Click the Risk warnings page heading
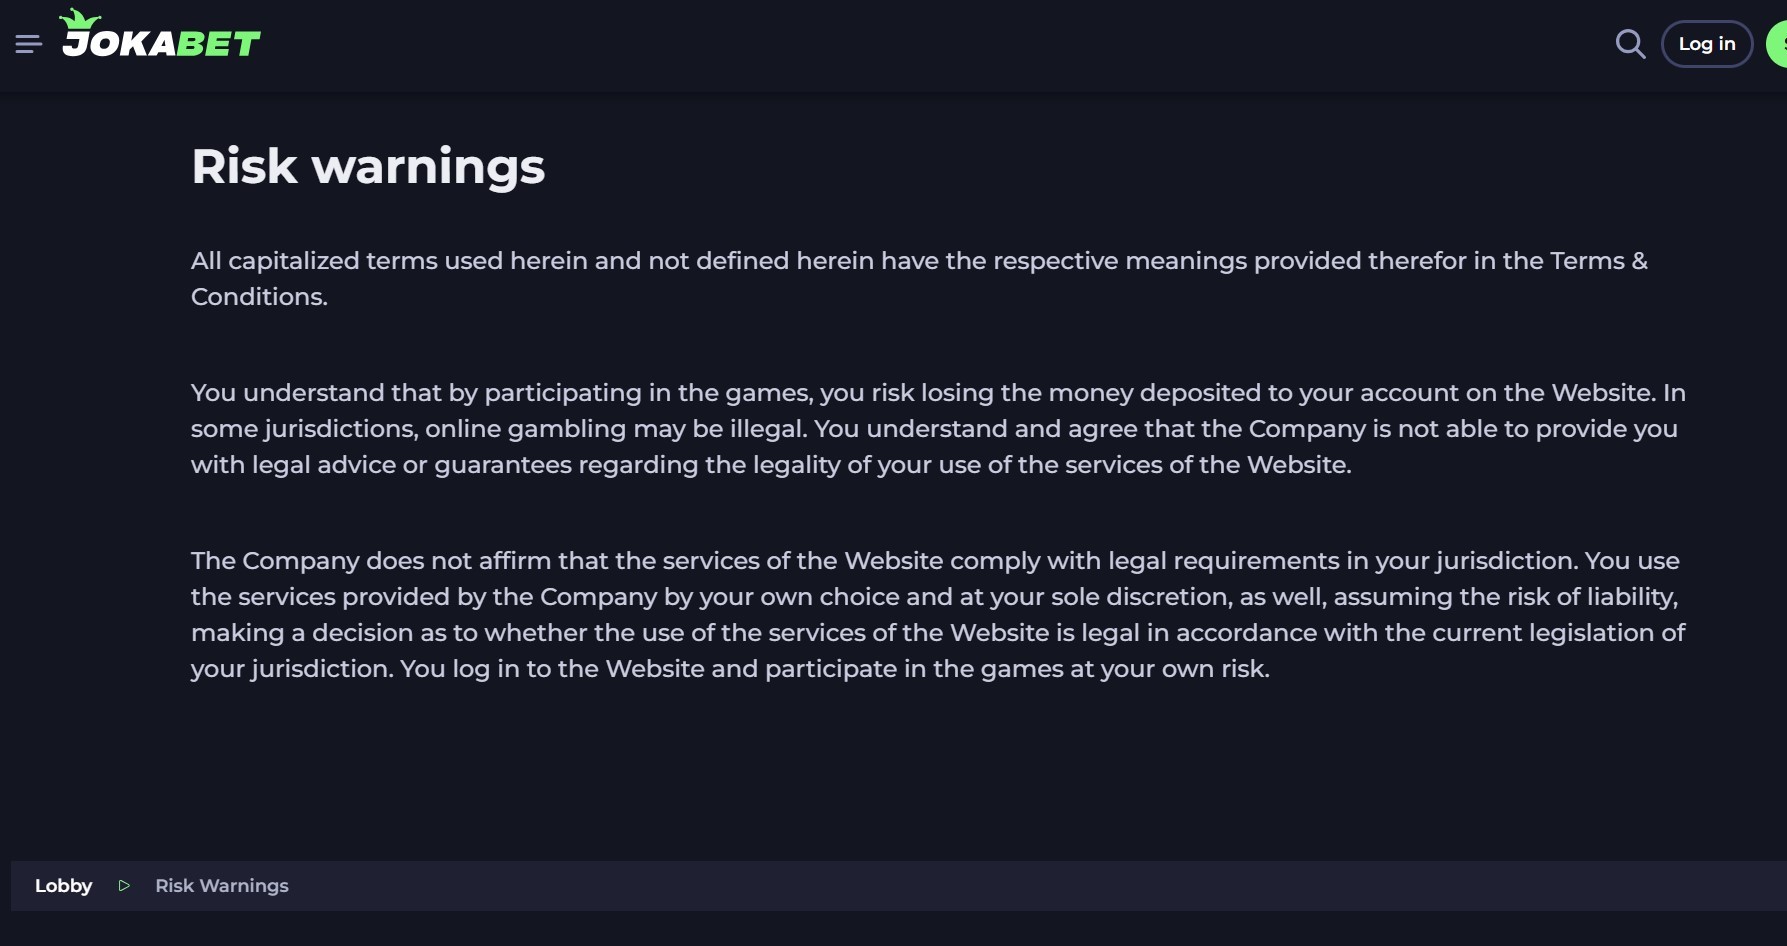 368,166
